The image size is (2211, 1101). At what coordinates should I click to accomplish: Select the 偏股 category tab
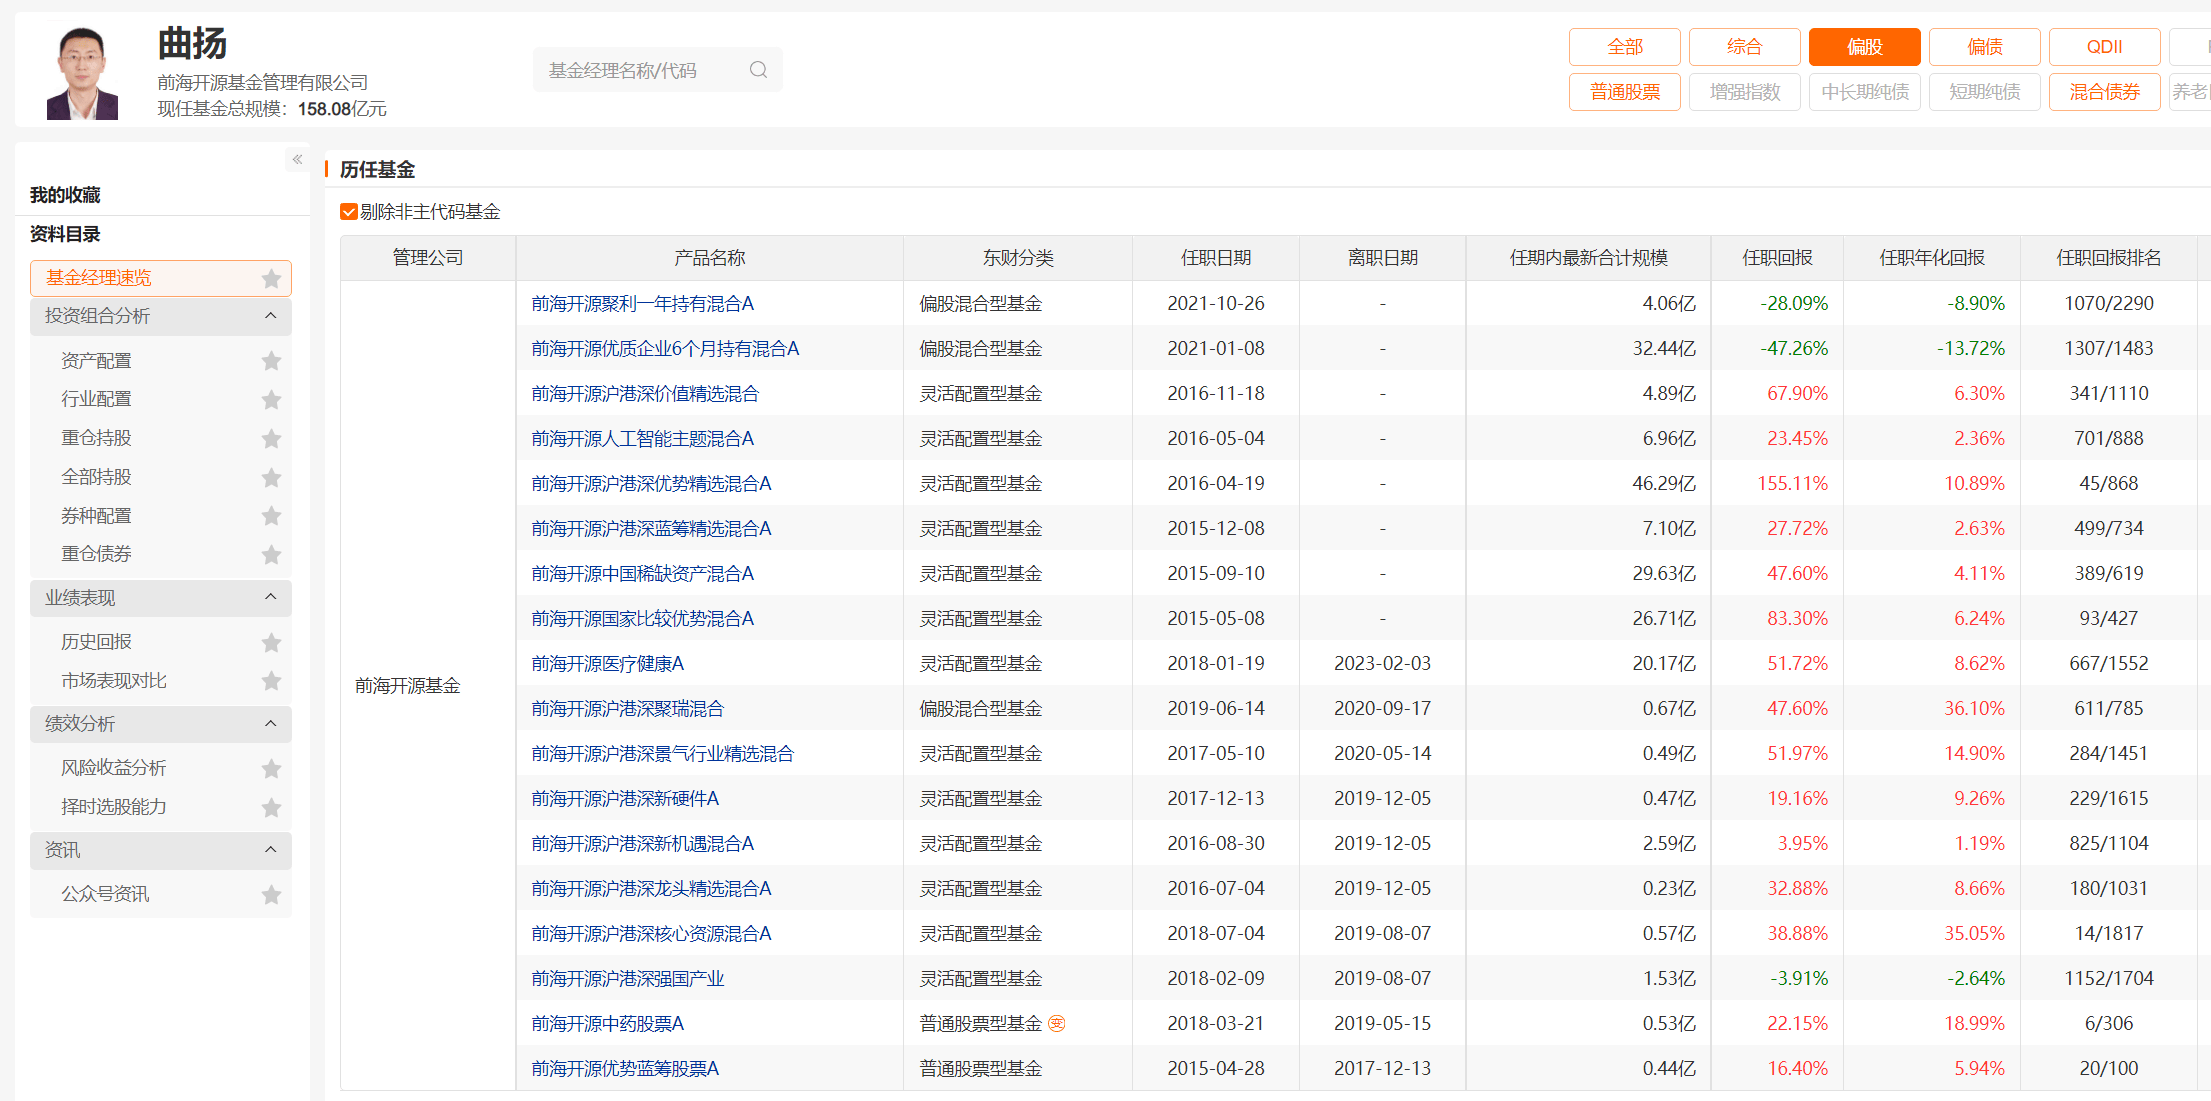(1865, 47)
